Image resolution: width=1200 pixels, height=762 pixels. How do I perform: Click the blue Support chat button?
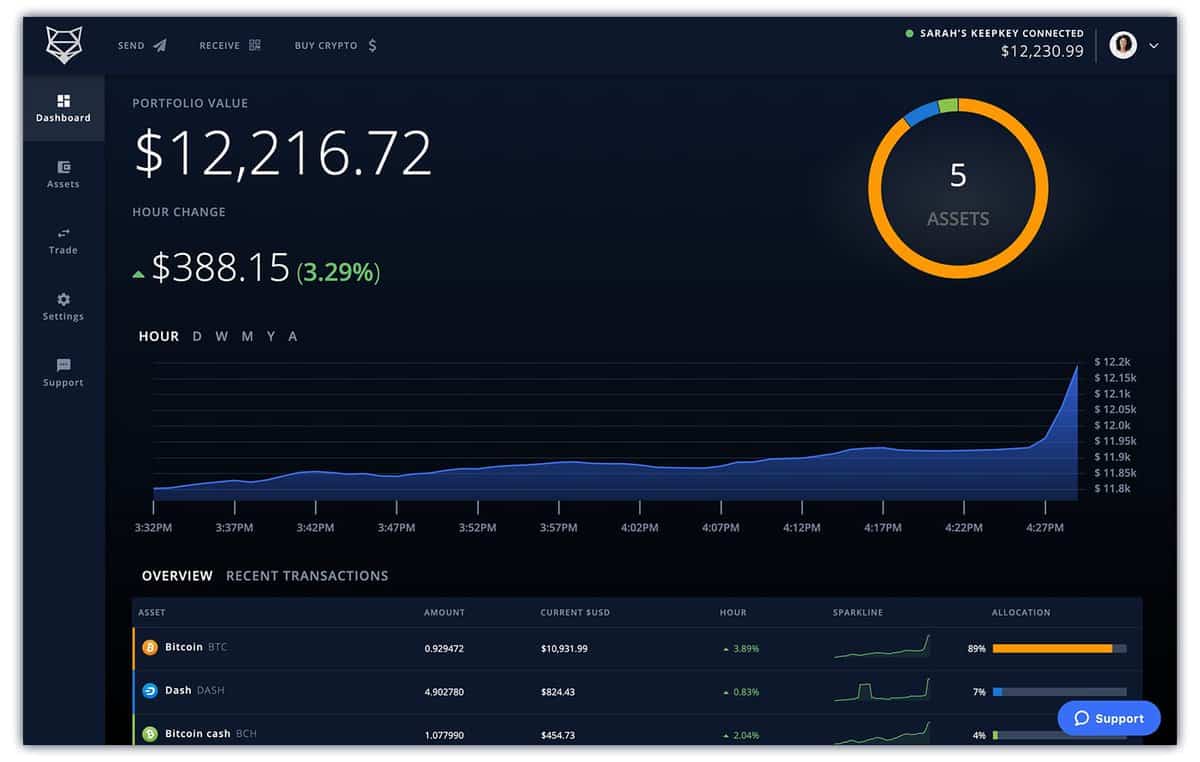[1108, 718]
